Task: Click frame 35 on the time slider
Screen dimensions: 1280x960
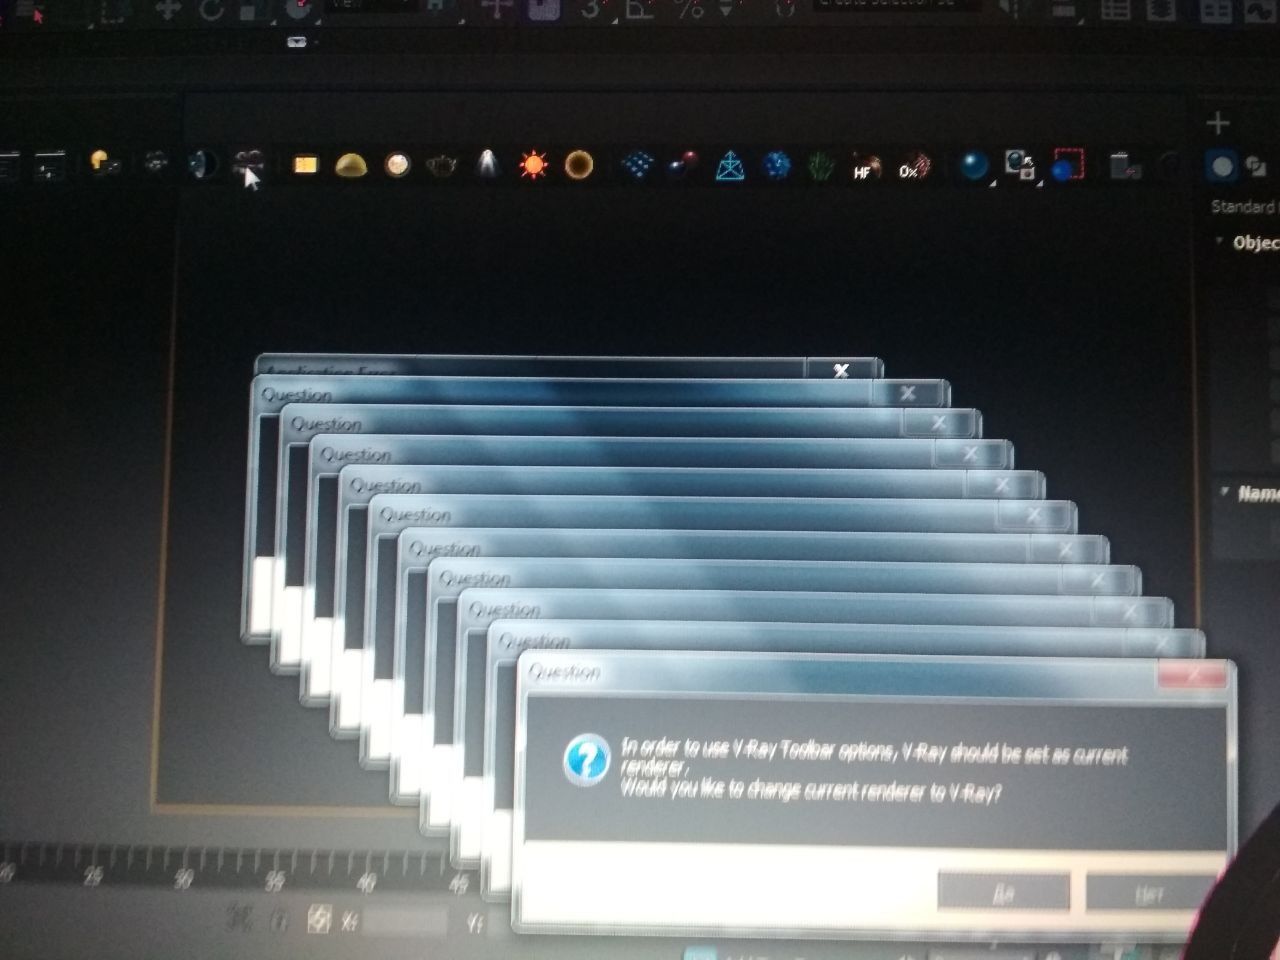Action: click(274, 880)
